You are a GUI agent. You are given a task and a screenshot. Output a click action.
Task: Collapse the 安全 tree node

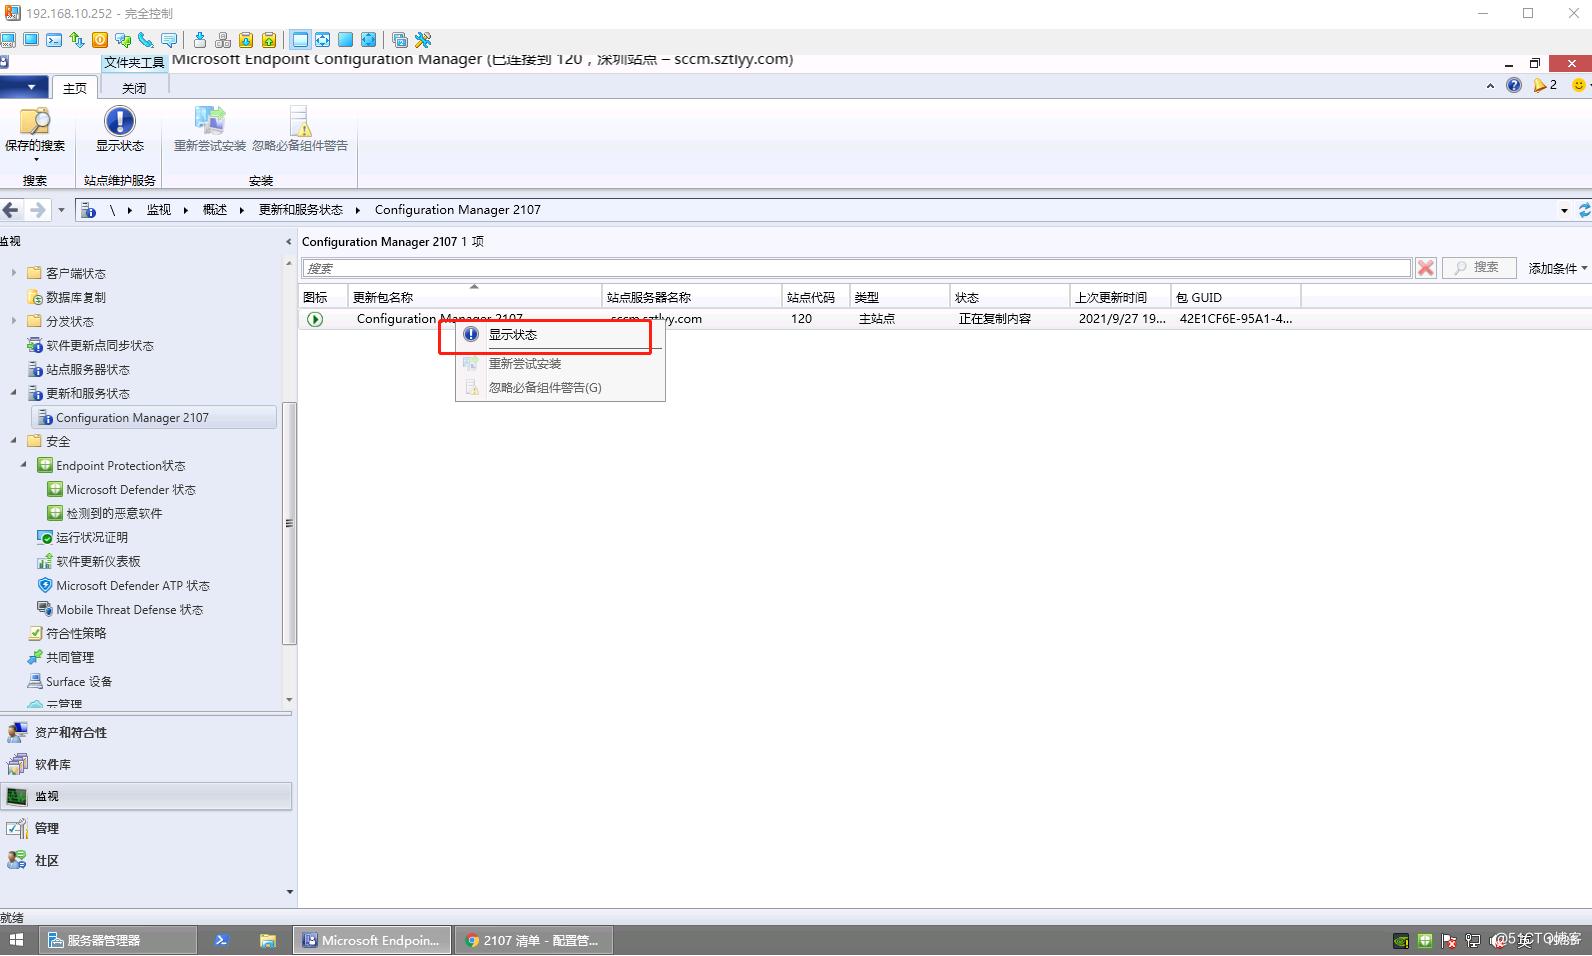tap(13, 441)
